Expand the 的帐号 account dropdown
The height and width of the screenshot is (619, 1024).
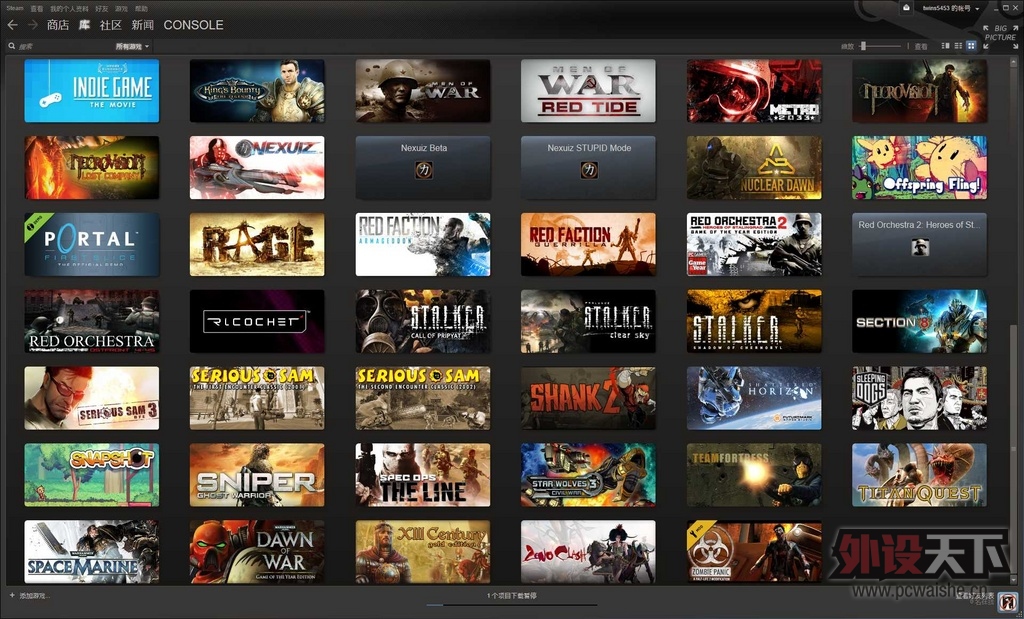[x=951, y=8]
